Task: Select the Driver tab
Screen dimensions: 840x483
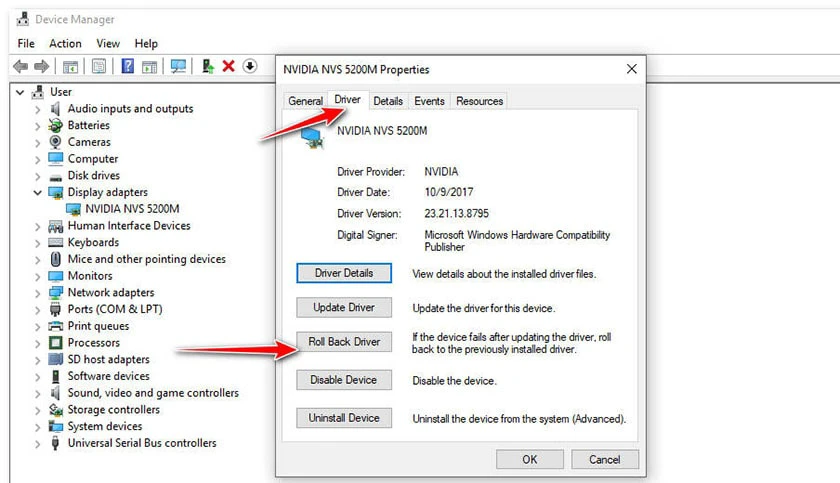Action: (x=347, y=100)
